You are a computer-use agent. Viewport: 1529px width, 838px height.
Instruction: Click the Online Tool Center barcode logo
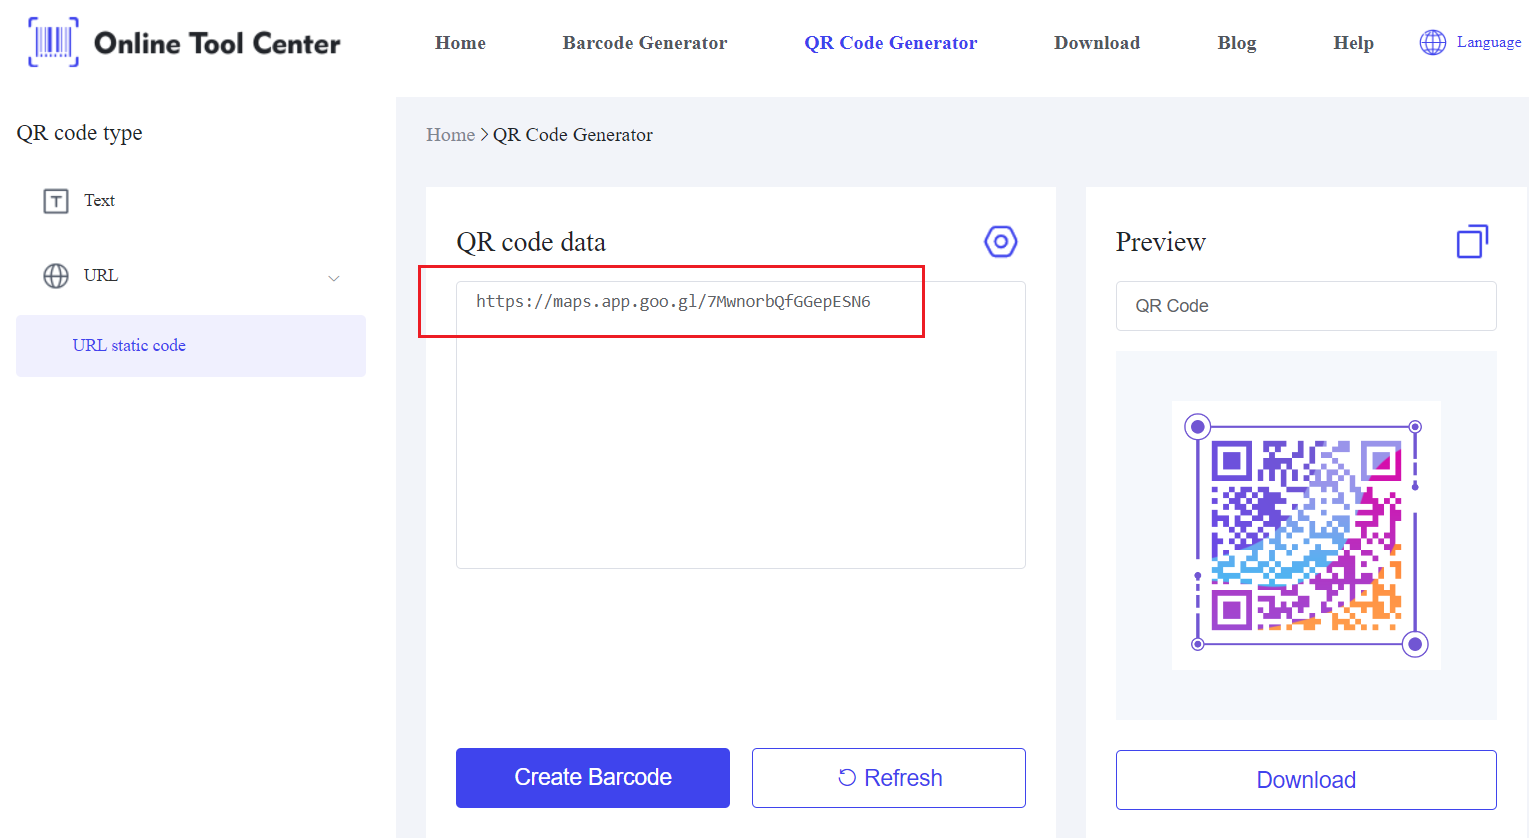(x=54, y=42)
